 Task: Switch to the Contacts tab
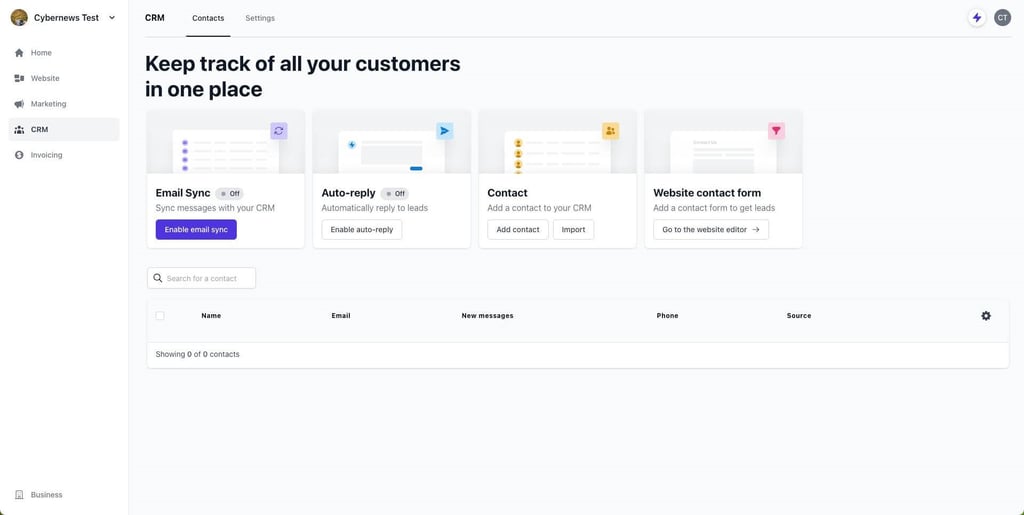pyautogui.click(x=208, y=18)
